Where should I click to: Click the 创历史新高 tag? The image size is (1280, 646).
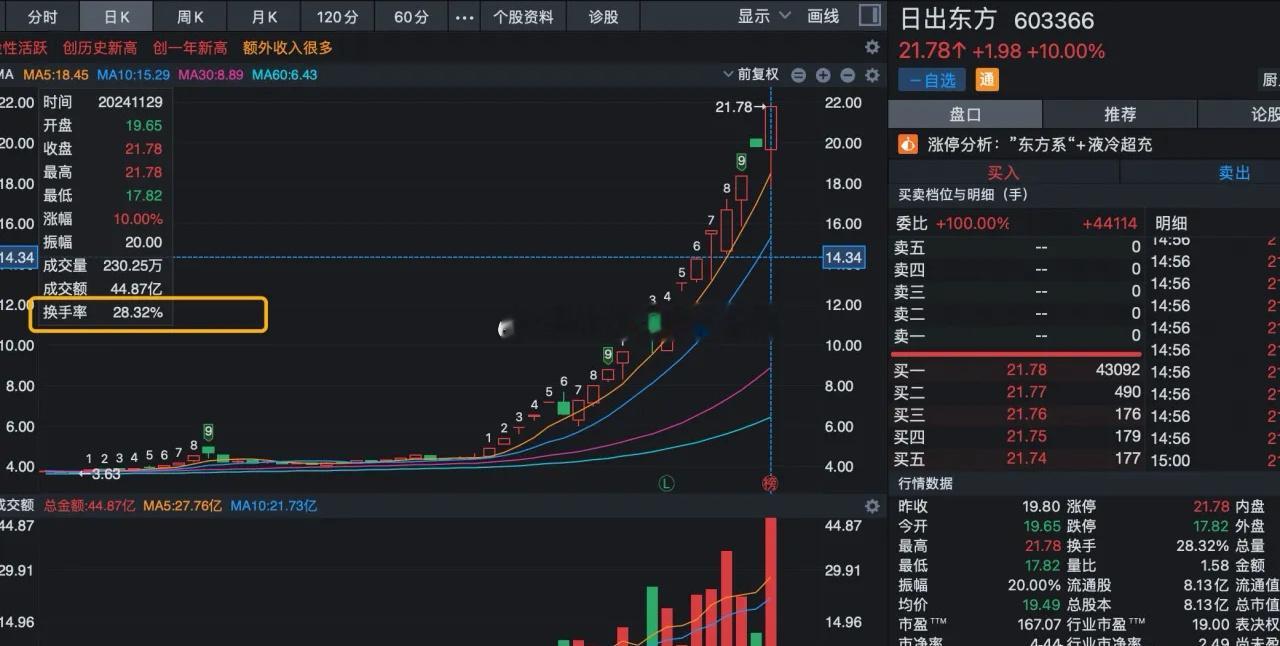point(102,48)
